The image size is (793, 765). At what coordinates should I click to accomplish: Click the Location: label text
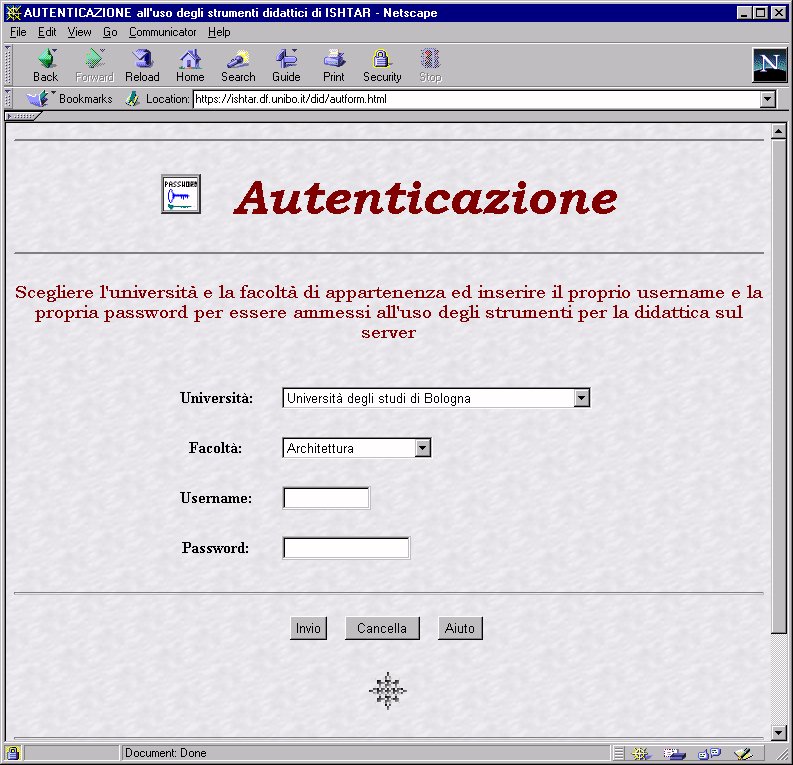[x=167, y=99]
